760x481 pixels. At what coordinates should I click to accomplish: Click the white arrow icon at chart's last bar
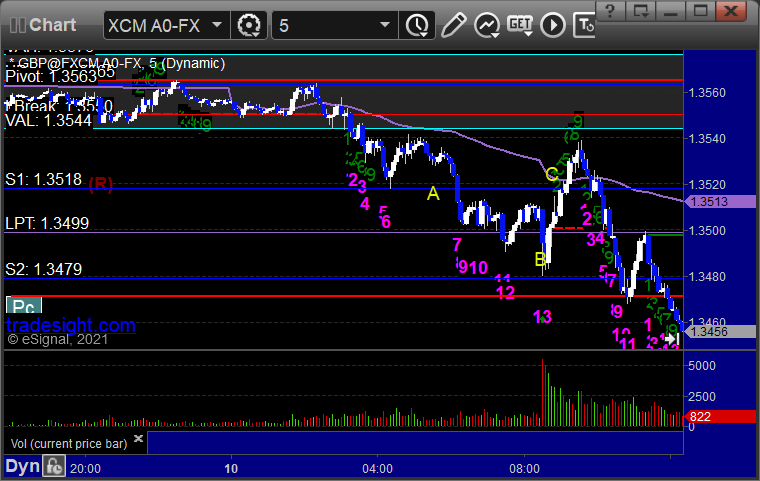pyautogui.click(x=671, y=338)
